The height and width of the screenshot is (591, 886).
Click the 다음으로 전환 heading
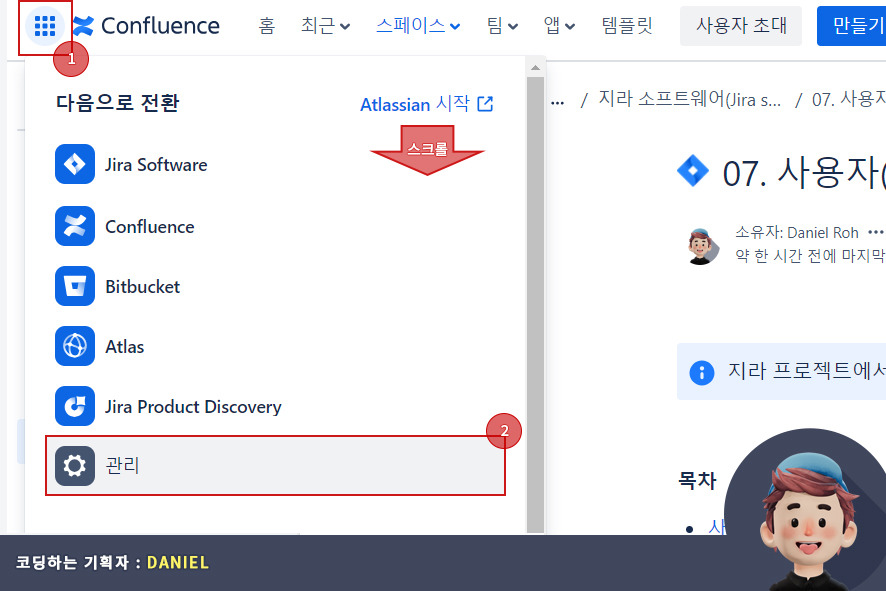118,103
